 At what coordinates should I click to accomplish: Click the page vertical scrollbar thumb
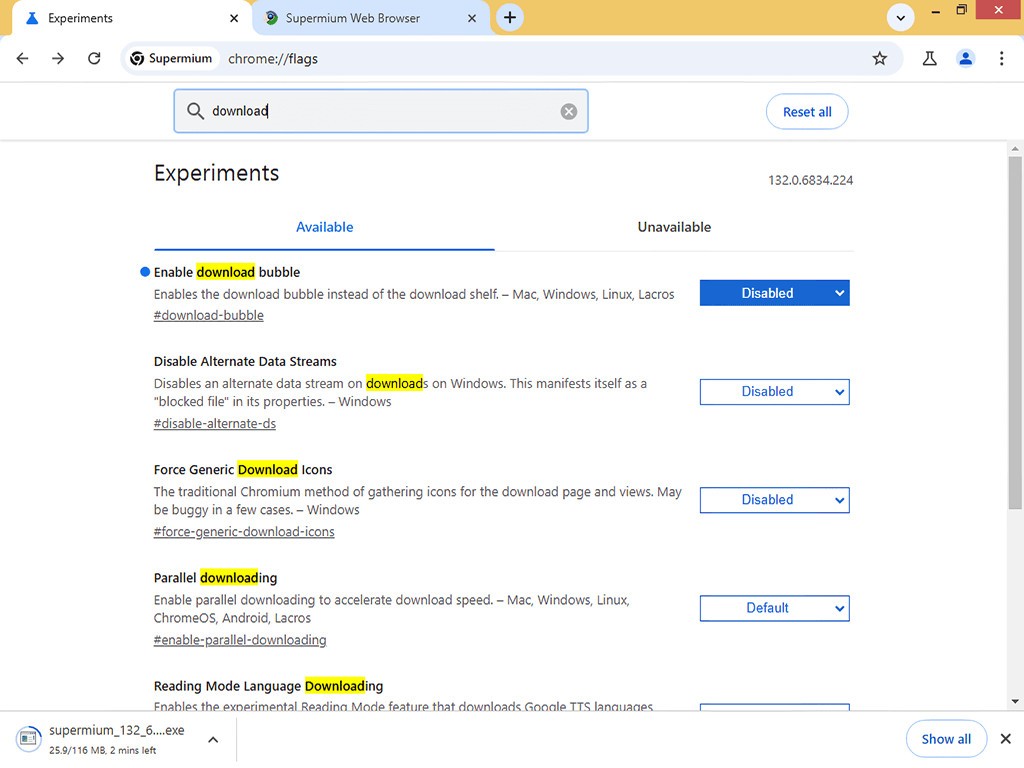click(1014, 333)
